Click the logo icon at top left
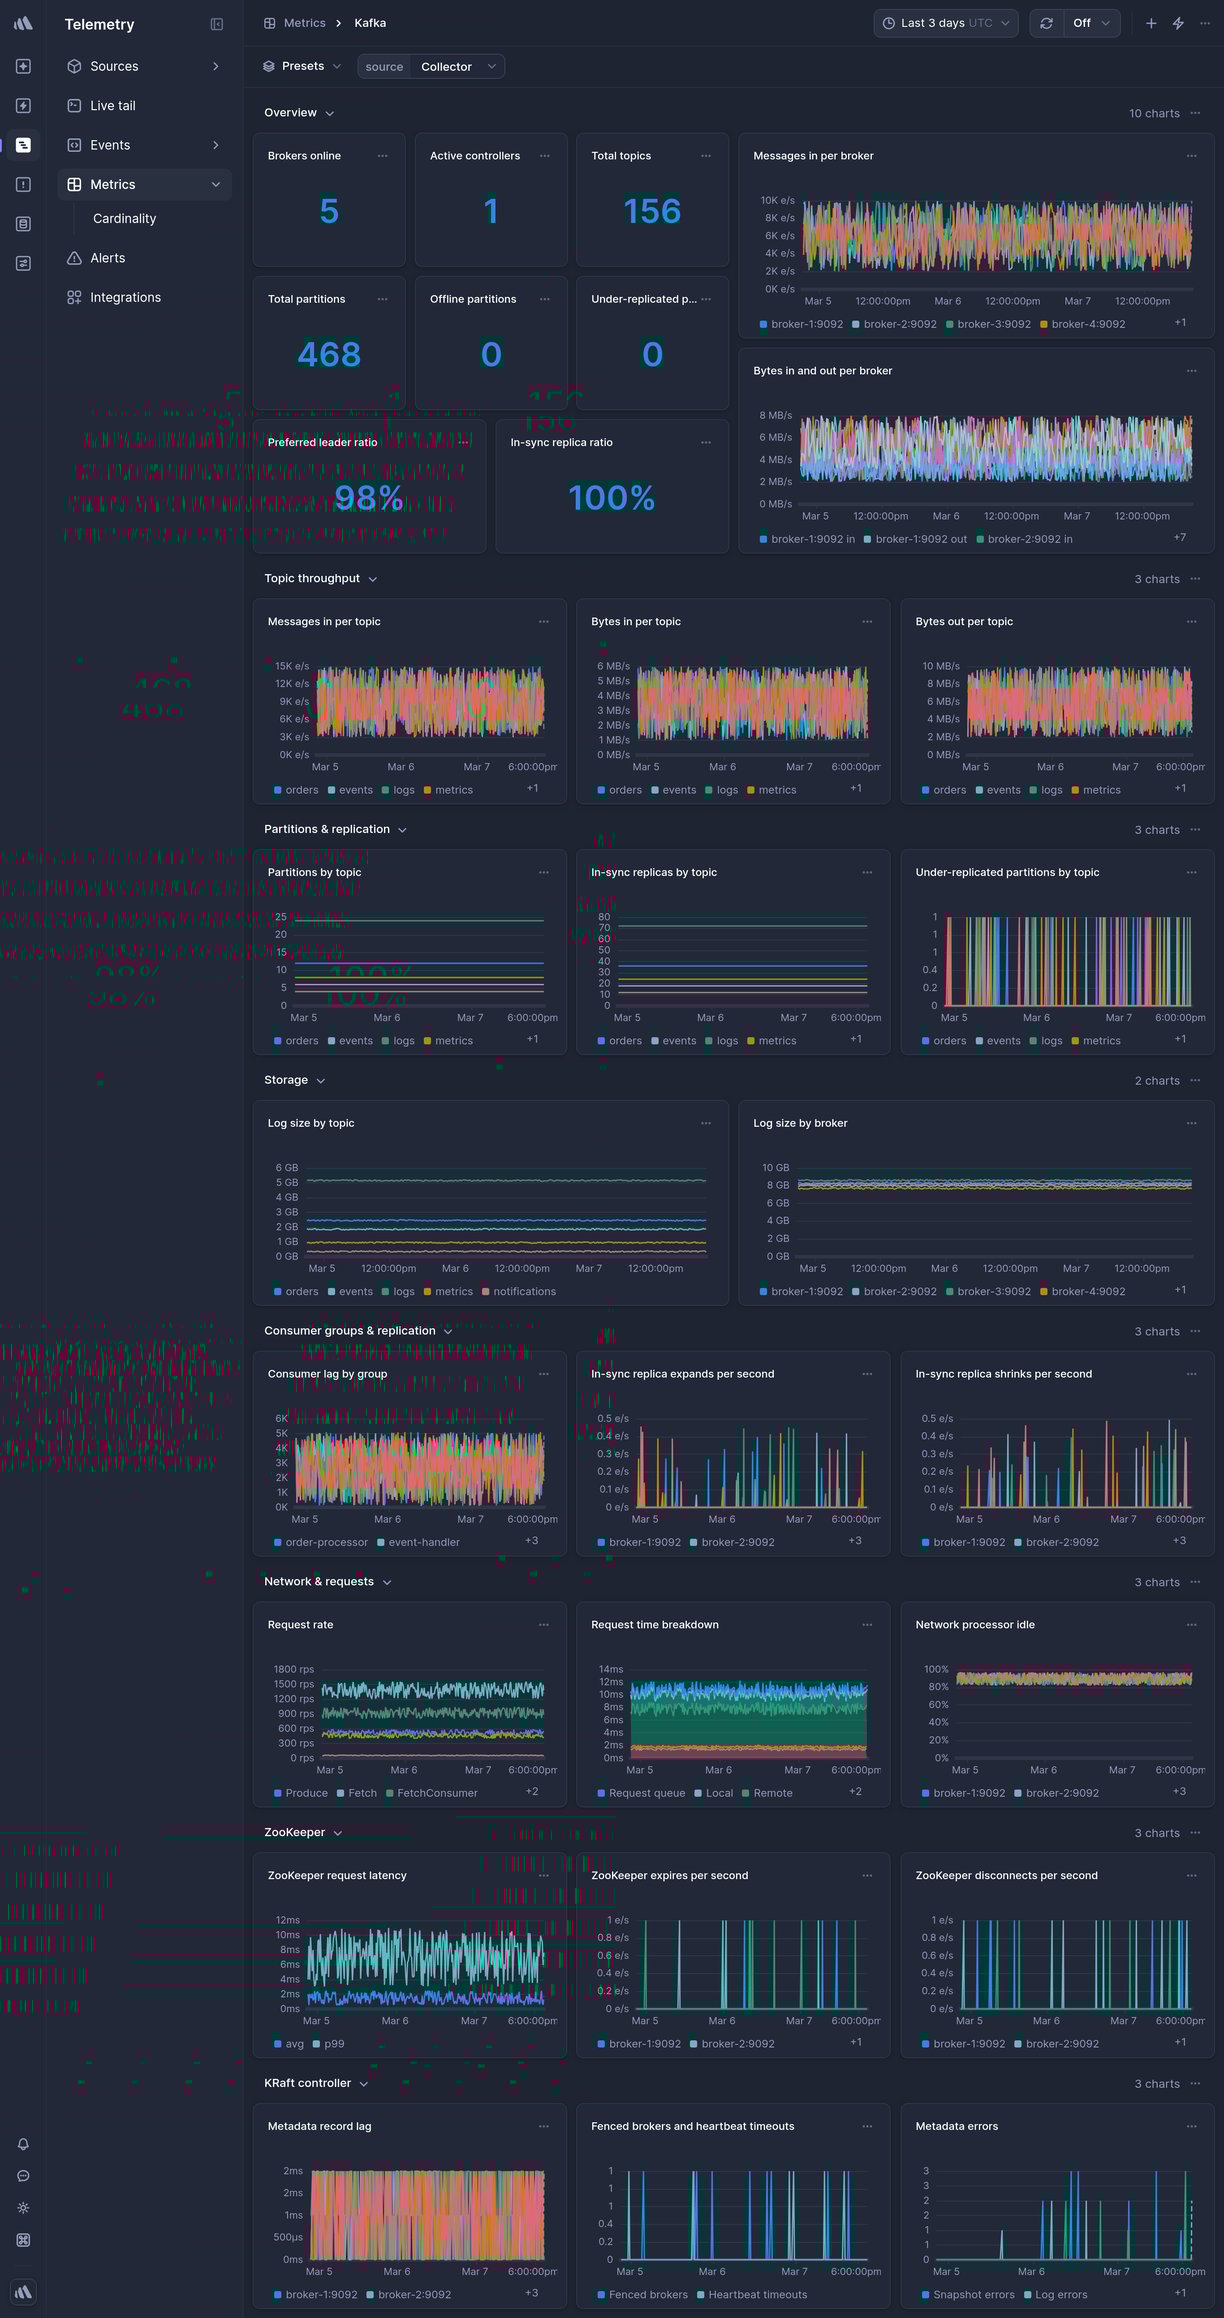Screen dimensions: 1224x2318 click(x=23, y=23)
